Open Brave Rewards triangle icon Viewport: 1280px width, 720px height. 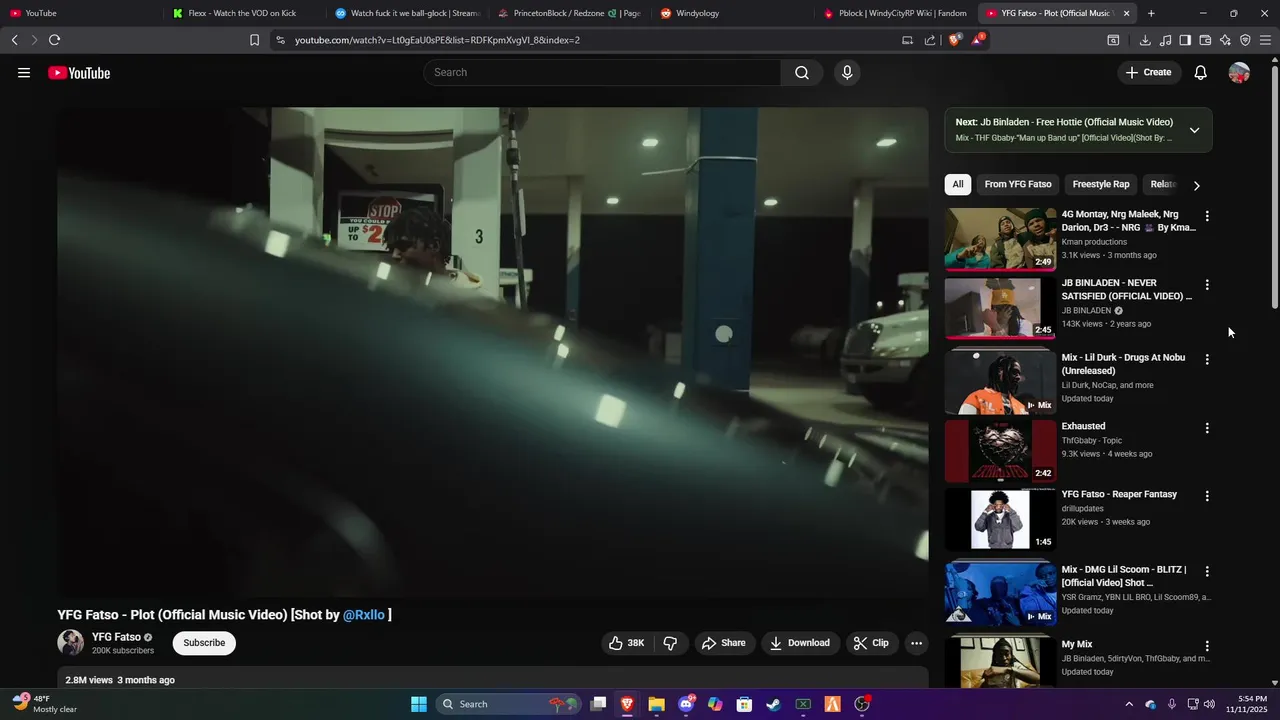coord(977,40)
